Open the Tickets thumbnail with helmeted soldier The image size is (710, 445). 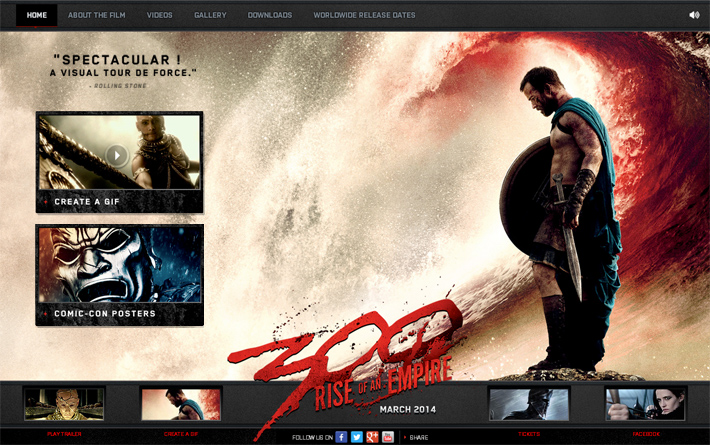(x=529, y=404)
